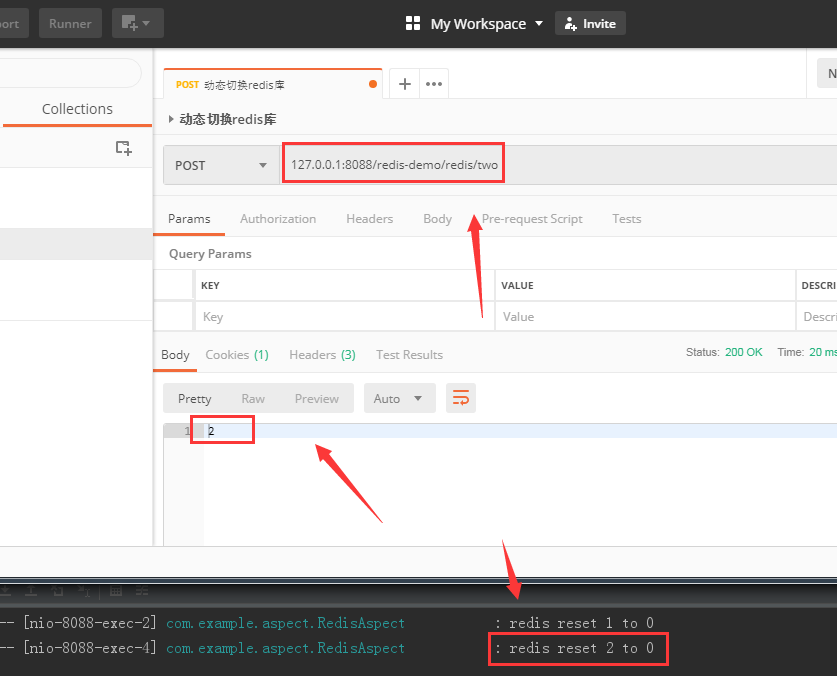Click the response line containing 2
837x676 pixels.
point(500,431)
